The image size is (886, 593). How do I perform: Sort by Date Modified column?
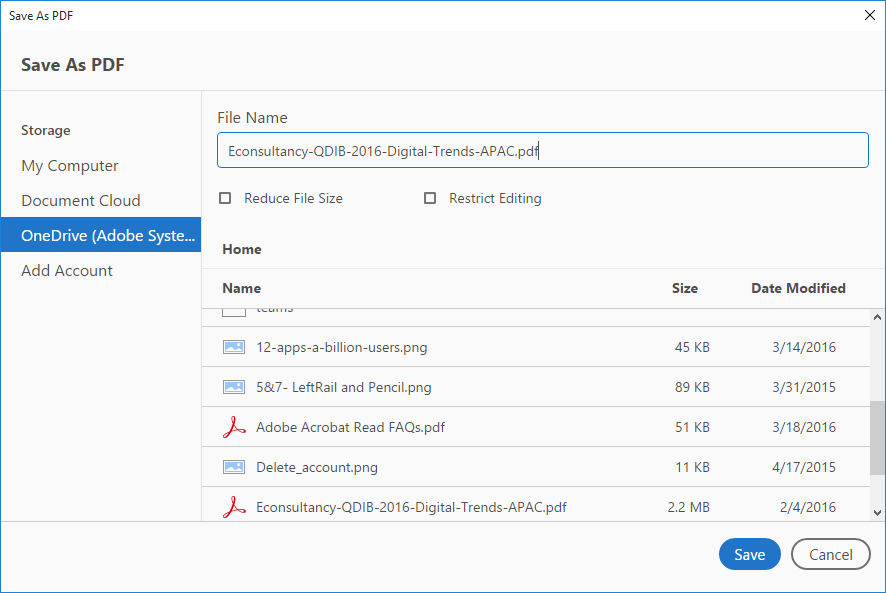[798, 288]
